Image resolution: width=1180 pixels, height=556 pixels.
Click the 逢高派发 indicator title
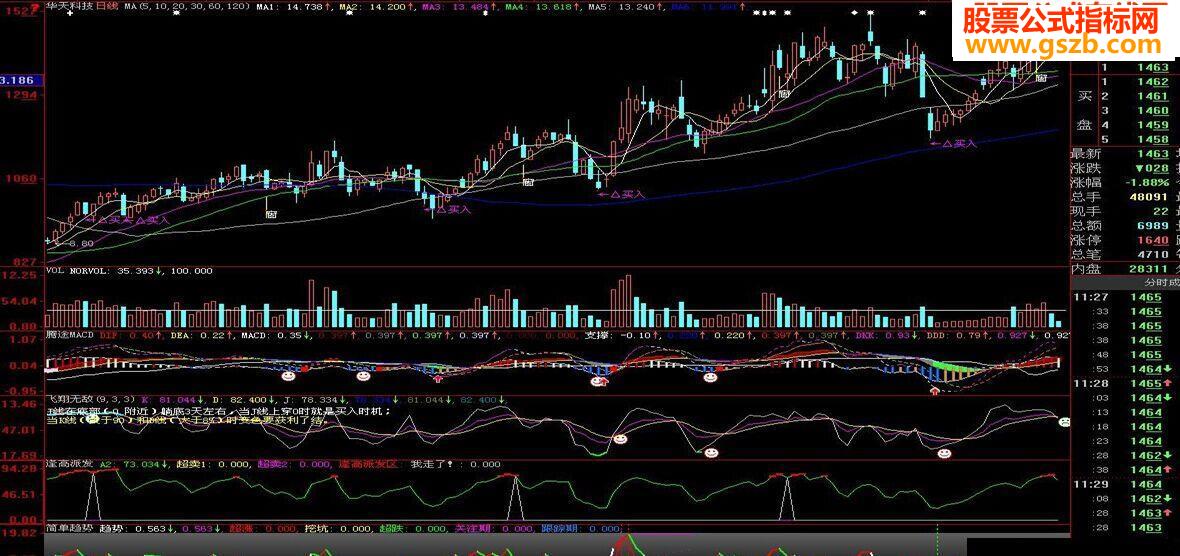click(x=69, y=464)
